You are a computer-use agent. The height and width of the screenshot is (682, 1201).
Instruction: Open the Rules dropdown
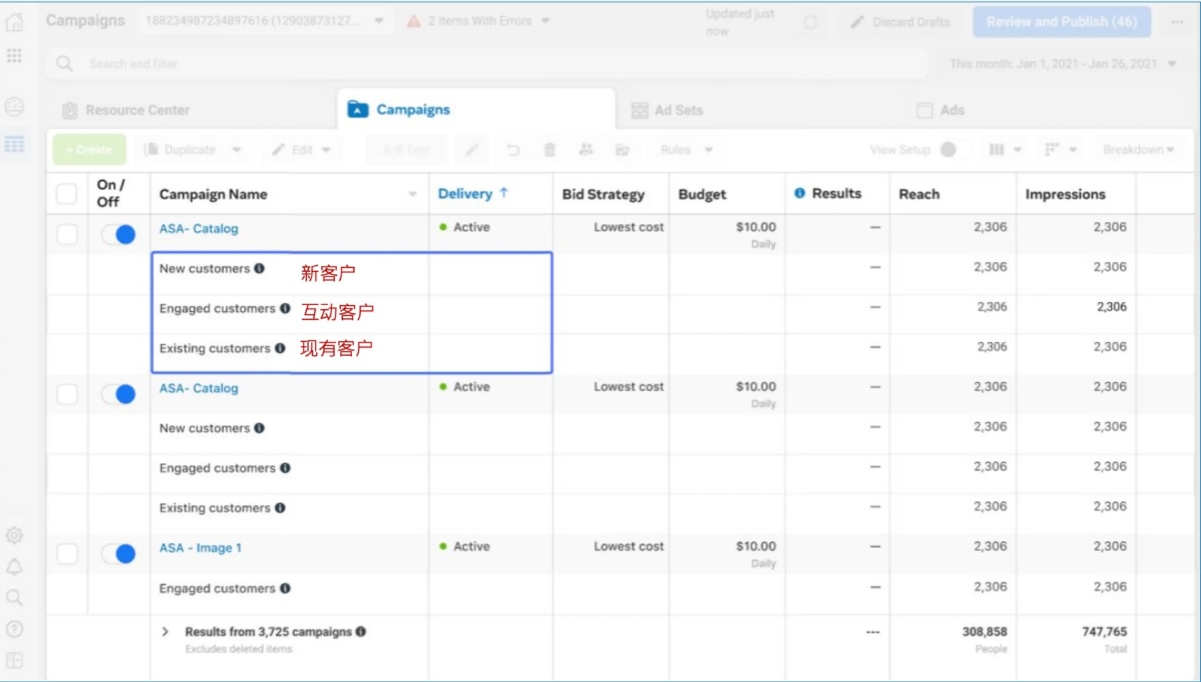[x=686, y=150]
